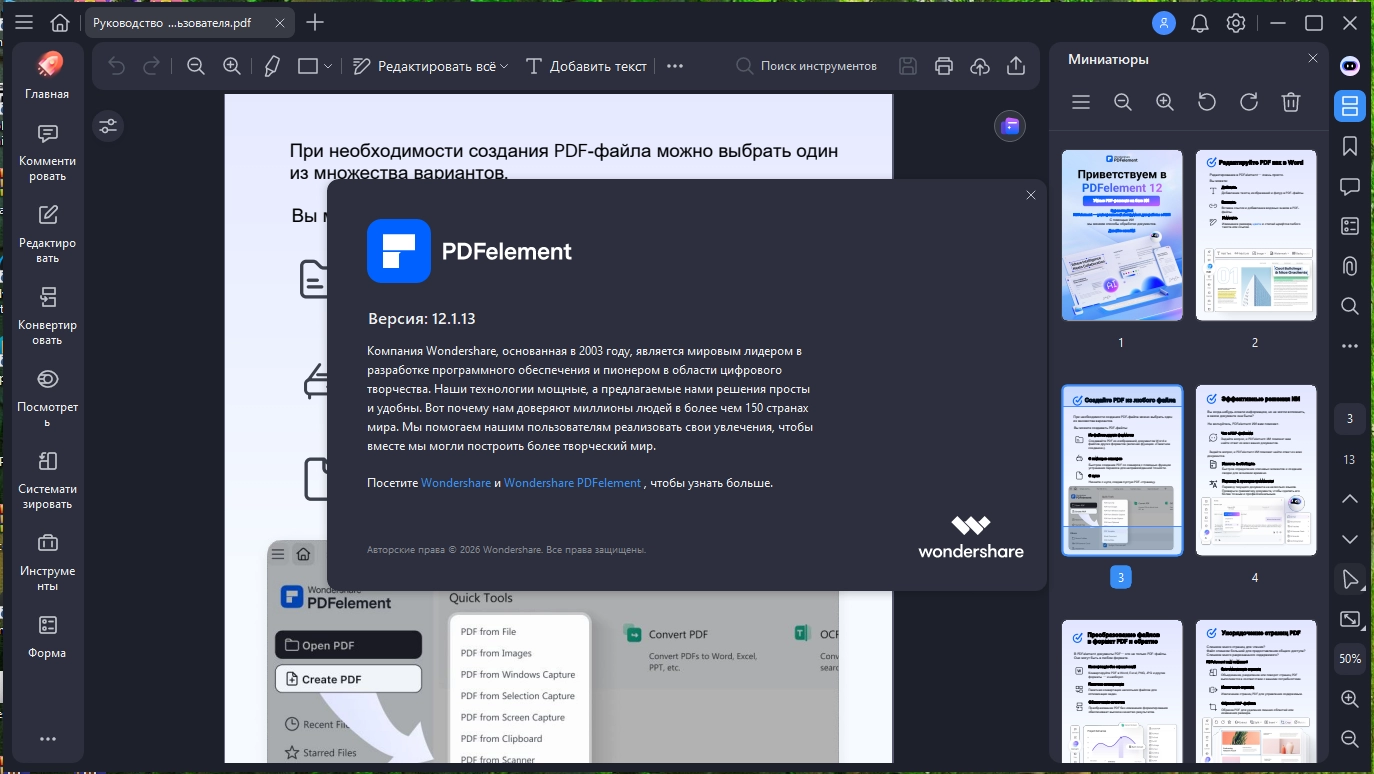Open the properties sliders panel
This screenshot has width=1374, height=774.
click(x=108, y=126)
